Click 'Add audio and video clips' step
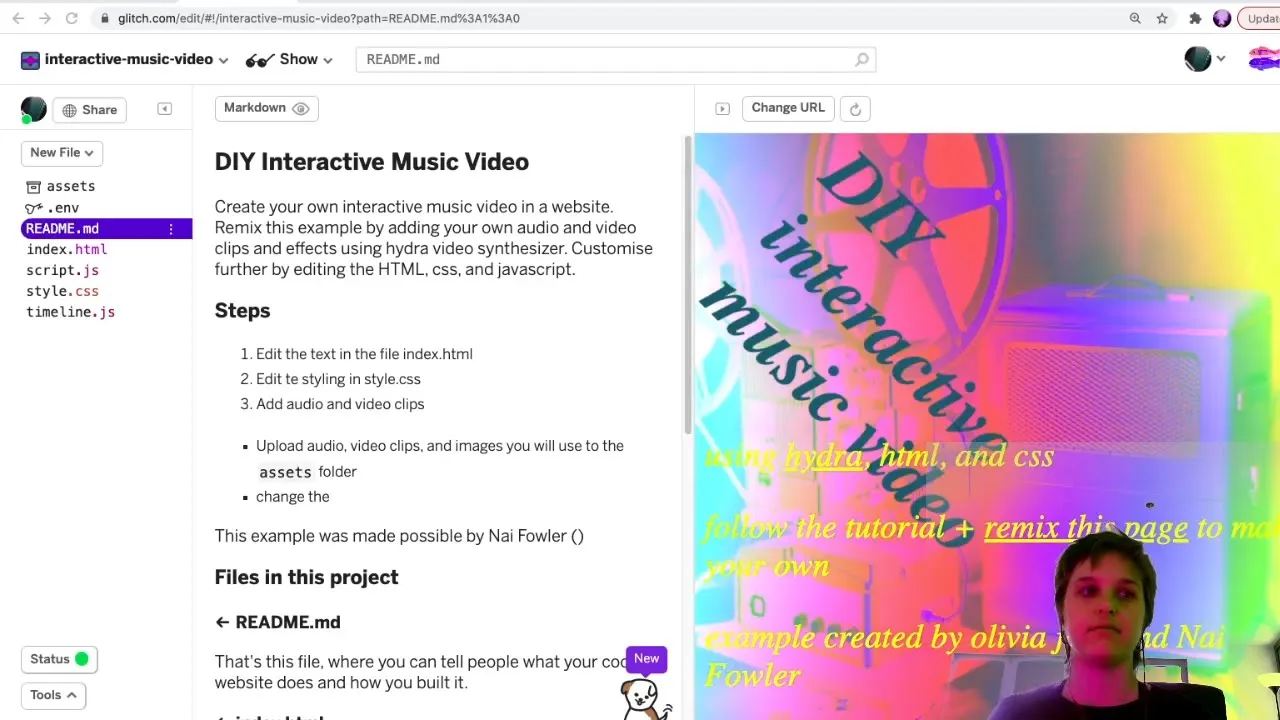 click(x=340, y=404)
